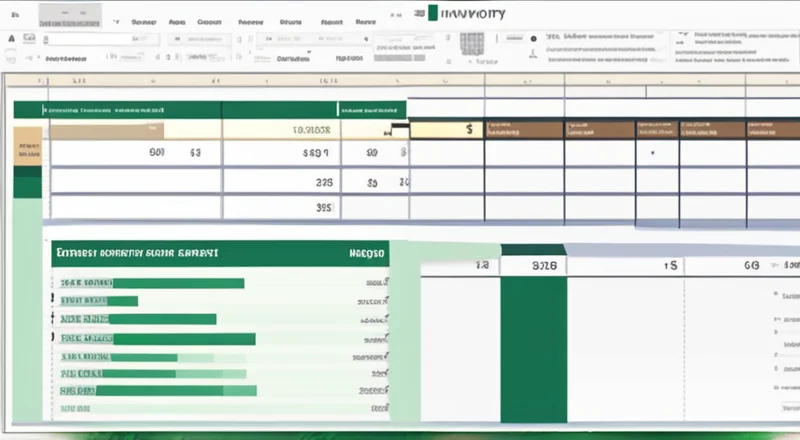Click the small dot marker in the brown-header table
This screenshot has height=440, width=800.
point(652,154)
